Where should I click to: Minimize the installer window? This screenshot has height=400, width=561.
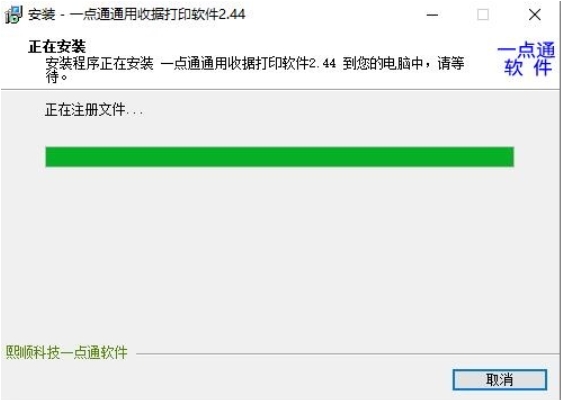pos(432,15)
